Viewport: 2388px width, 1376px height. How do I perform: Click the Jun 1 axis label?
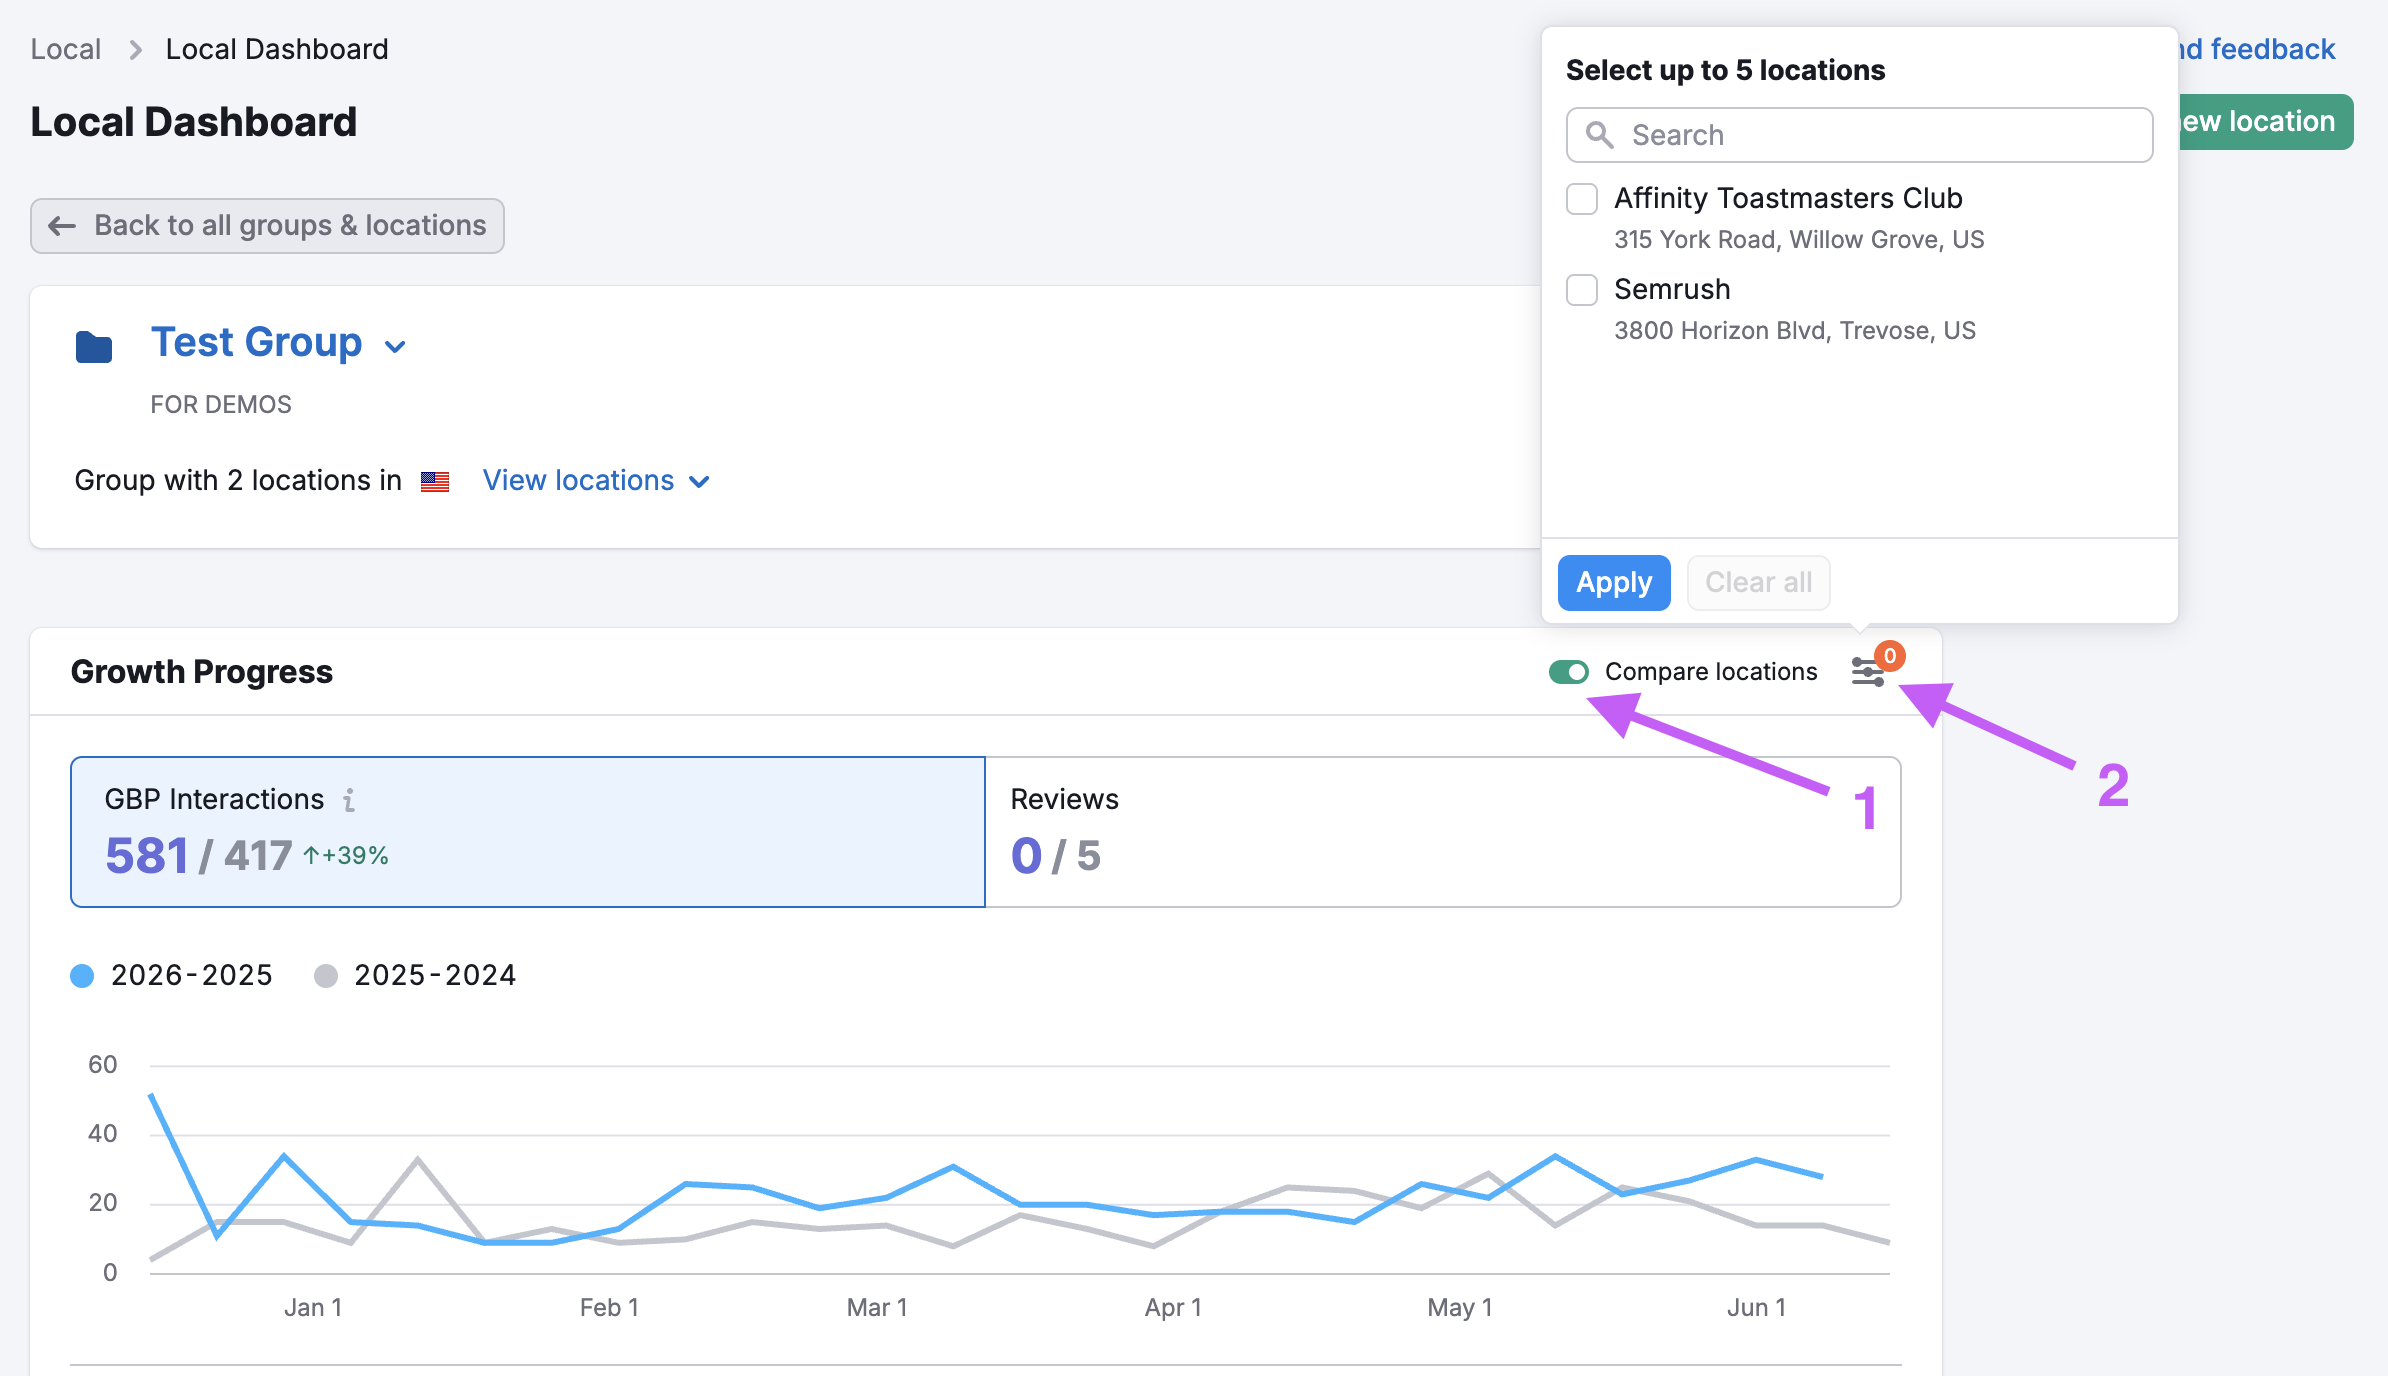click(x=1756, y=1308)
